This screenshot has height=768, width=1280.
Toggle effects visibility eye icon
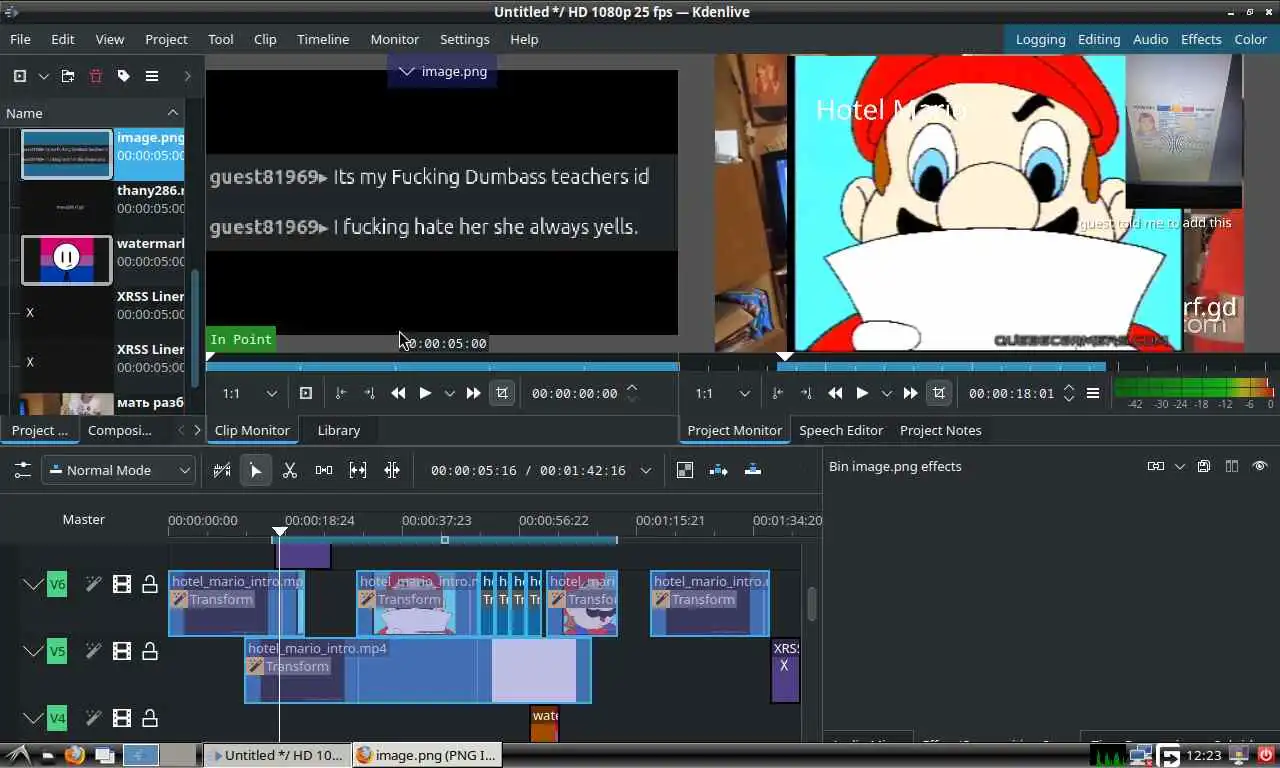(1260, 466)
